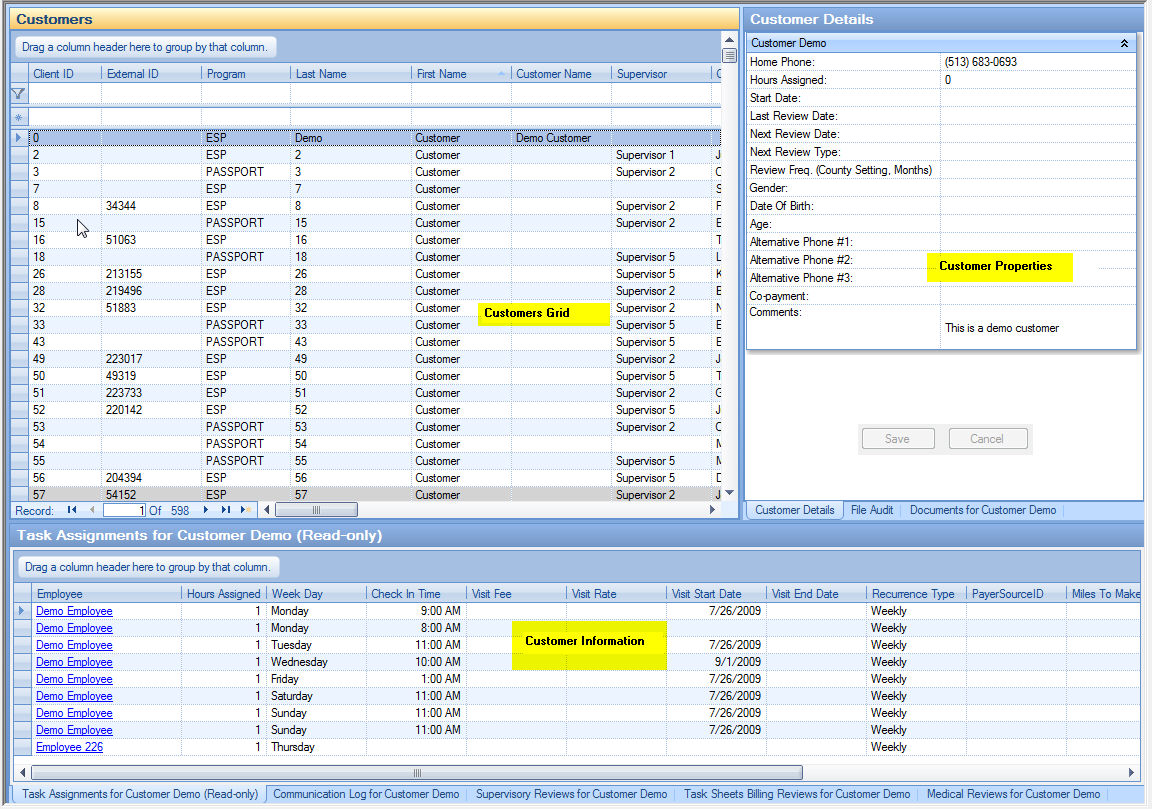Open Demo Employee link for Monday 8:00 AM
The width and height of the screenshot is (1152, 809).
[x=74, y=628]
